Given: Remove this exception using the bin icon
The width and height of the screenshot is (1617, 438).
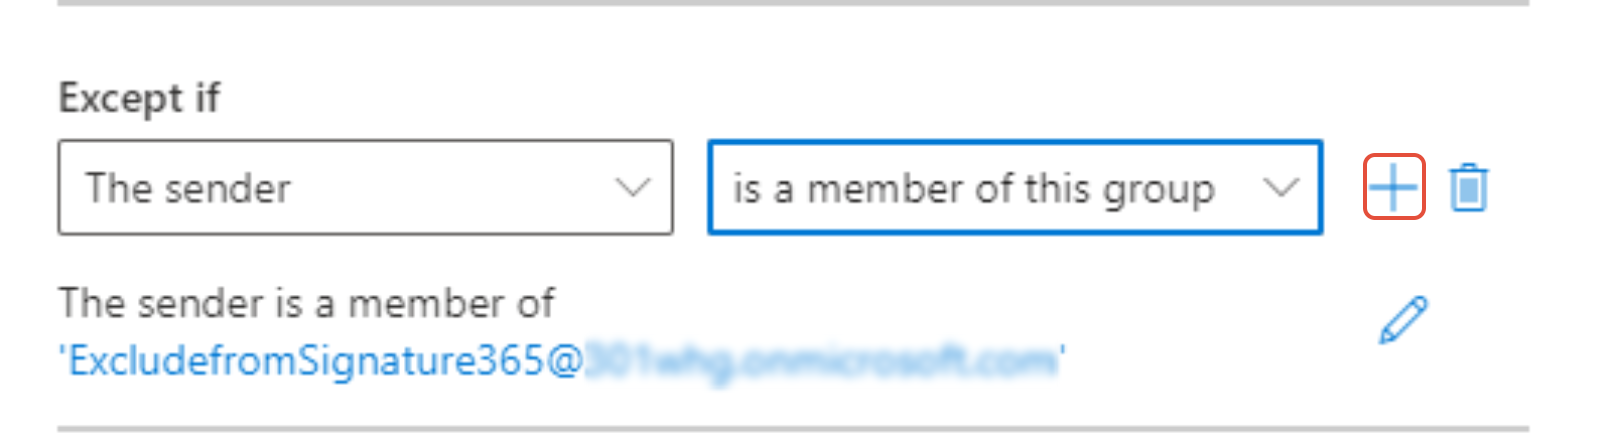Looking at the screenshot, I should tap(1469, 188).
